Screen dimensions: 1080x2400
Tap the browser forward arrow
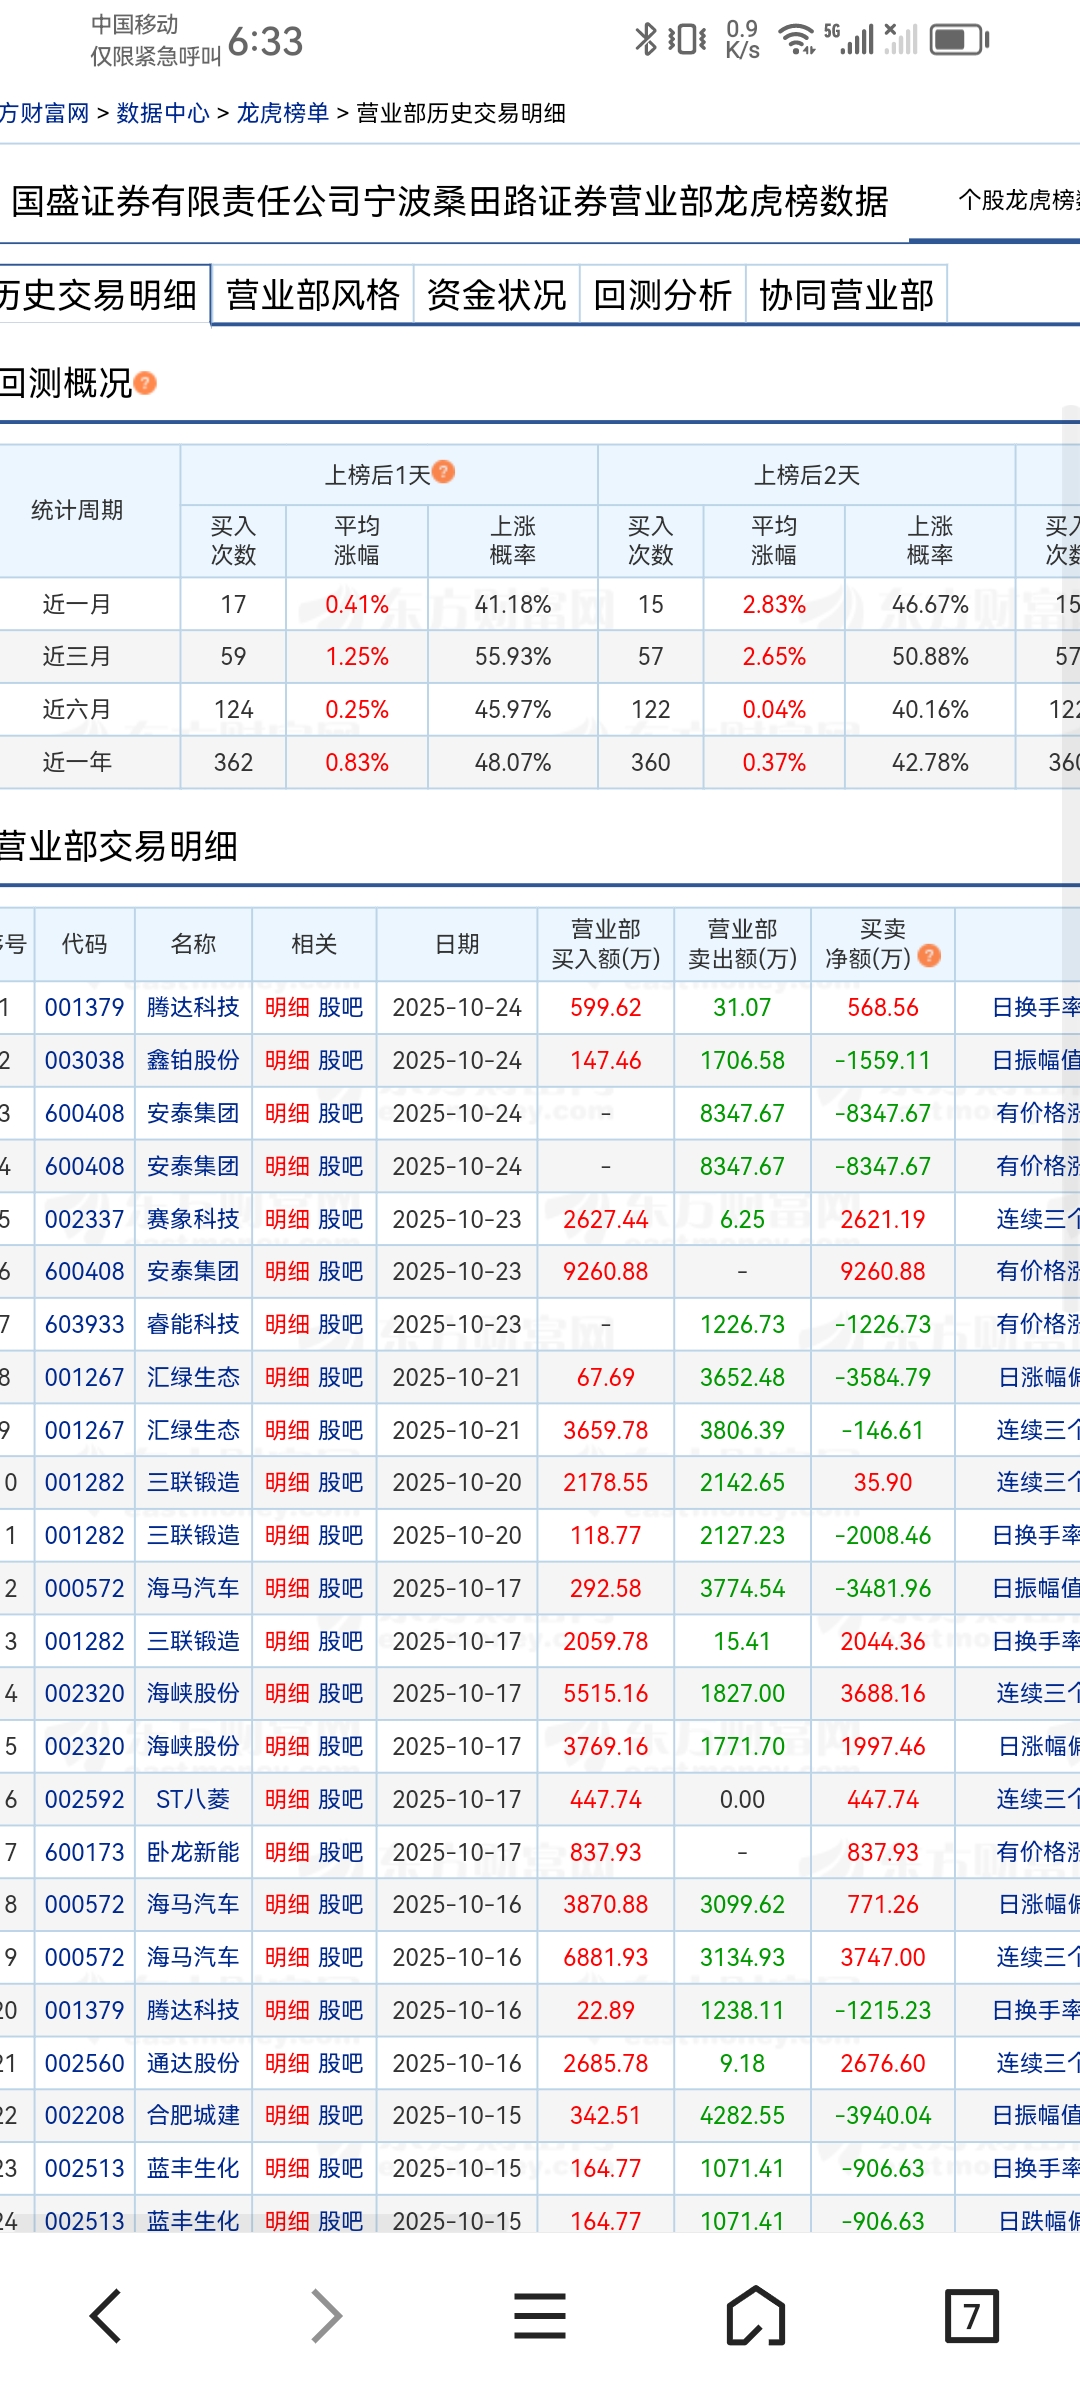[x=326, y=2316]
